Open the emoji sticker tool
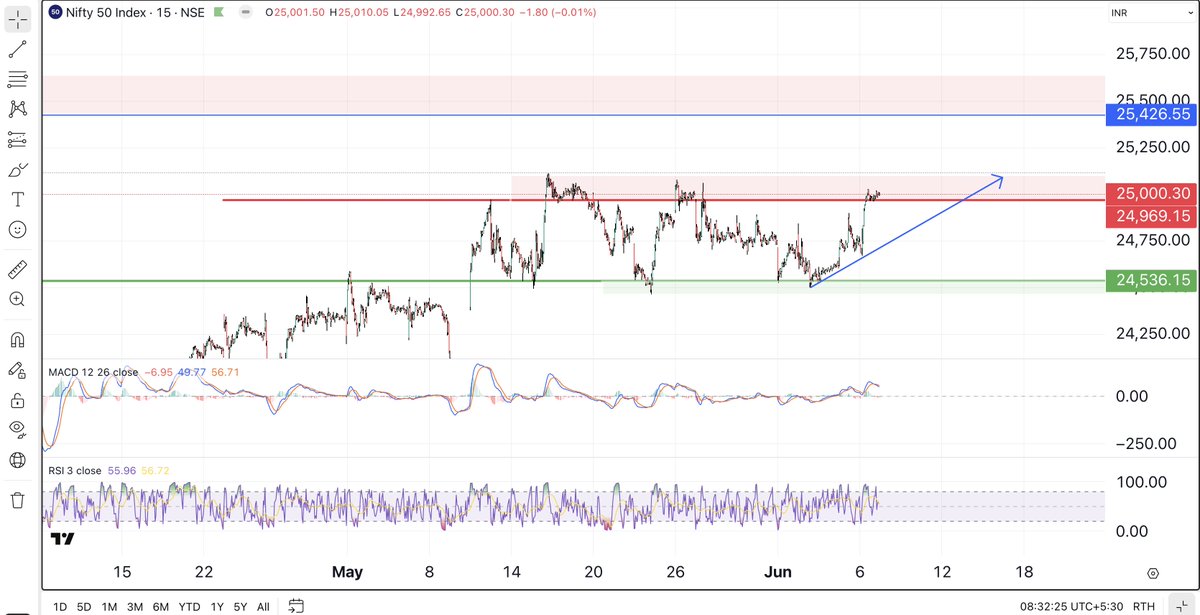The height and width of the screenshot is (615, 1200). coord(17,229)
